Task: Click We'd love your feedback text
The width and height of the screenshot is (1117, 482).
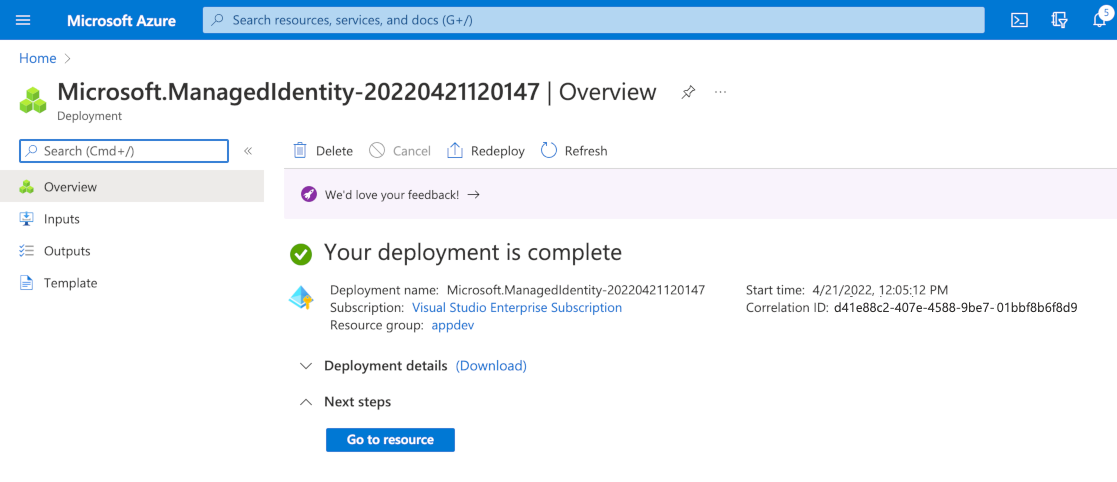Action: click(392, 194)
